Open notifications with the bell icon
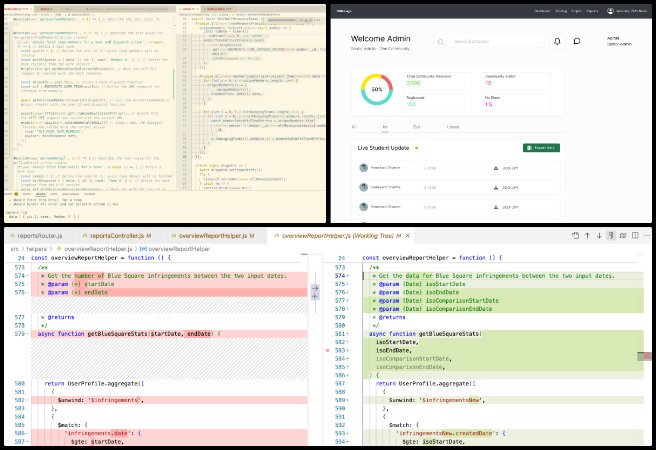Image resolution: width=656 pixels, height=450 pixels. [557, 41]
